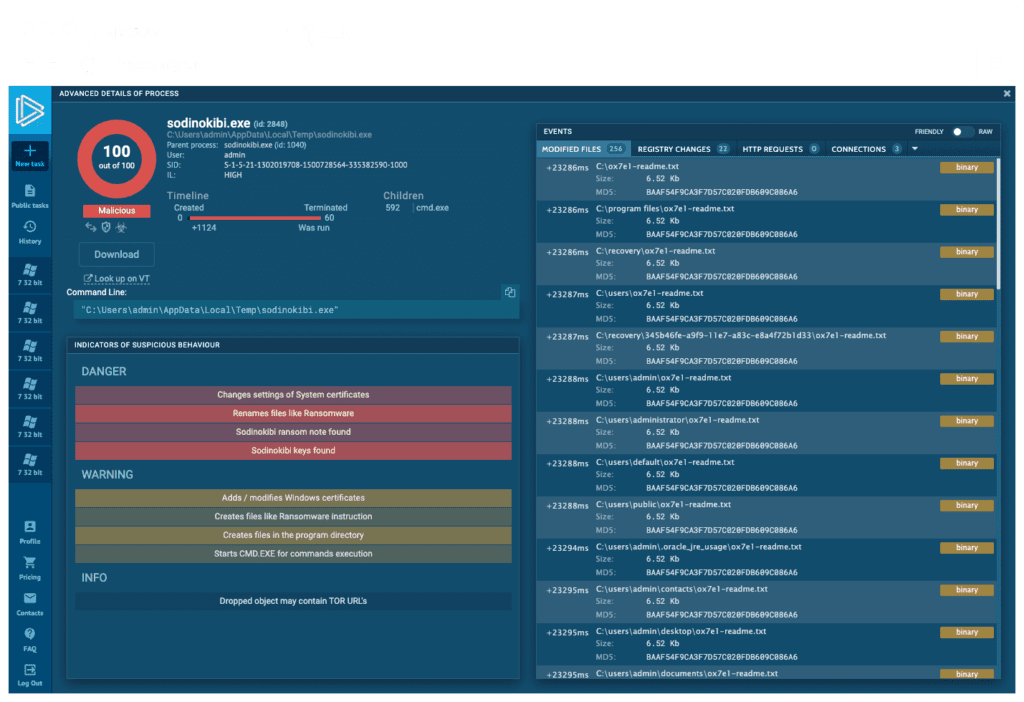Copy the command line with the copy icon
Screen dimensions: 1024x702
pyautogui.click(x=510, y=293)
